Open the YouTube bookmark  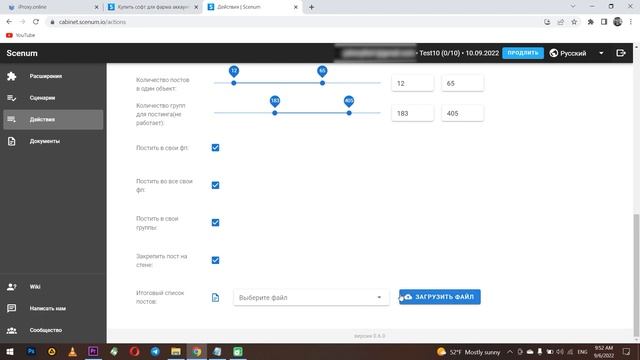(x=20, y=35)
